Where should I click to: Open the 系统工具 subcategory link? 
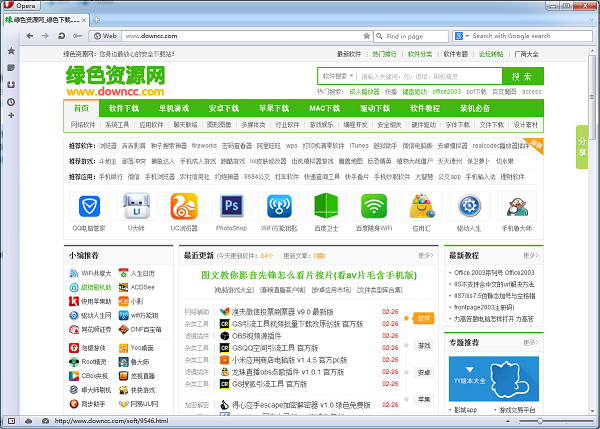(x=117, y=125)
